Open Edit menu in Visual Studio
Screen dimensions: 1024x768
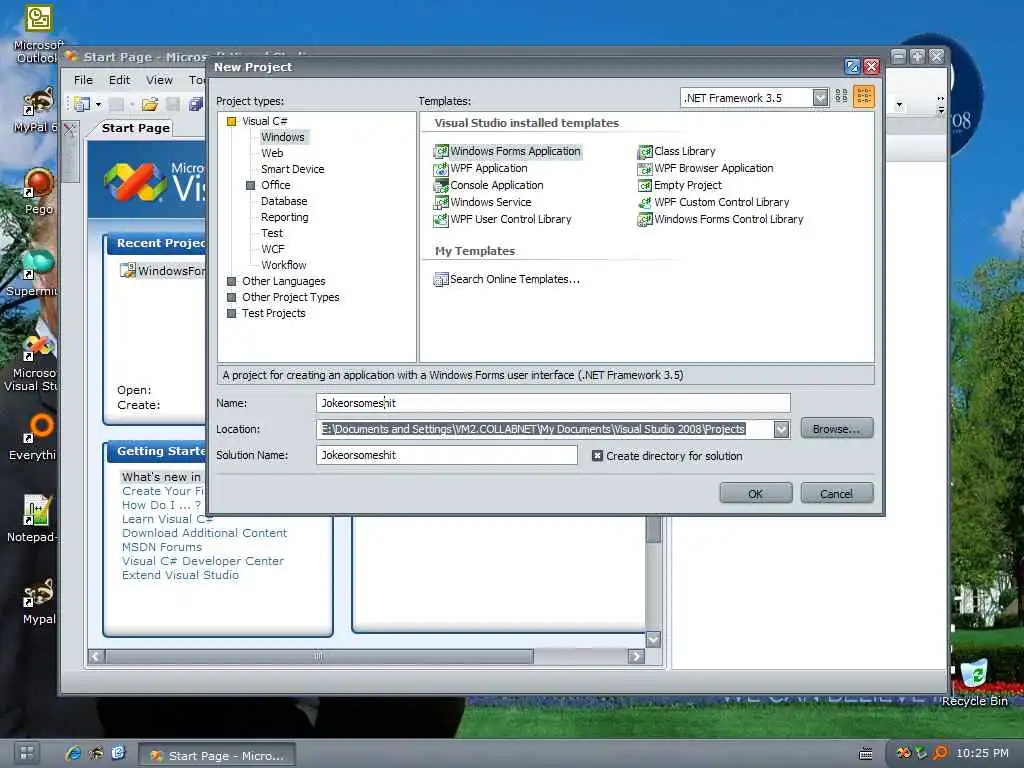120,80
